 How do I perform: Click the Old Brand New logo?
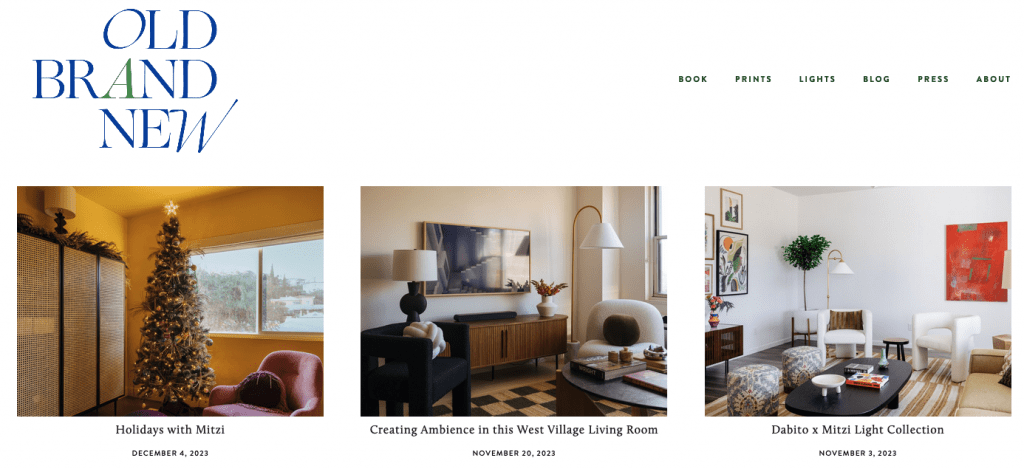(x=135, y=81)
